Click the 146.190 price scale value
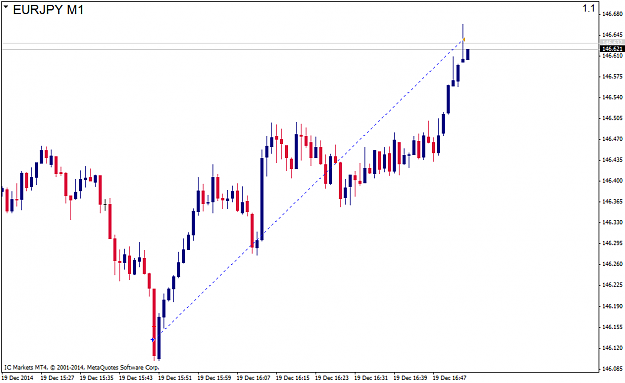 pyautogui.click(x=613, y=306)
